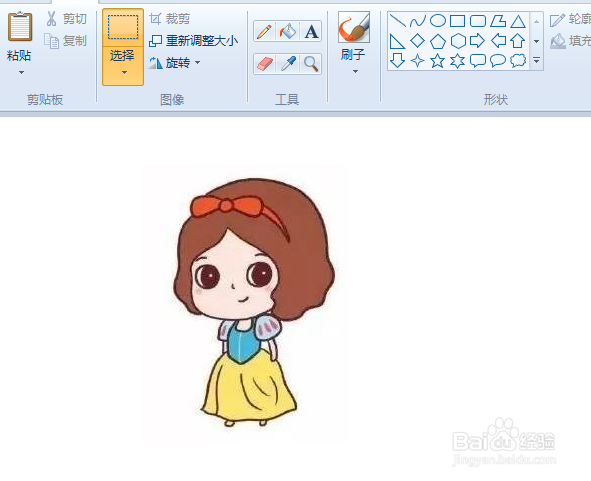Choose the Polygon shape
The height and width of the screenshot is (481, 591).
coord(498,21)
